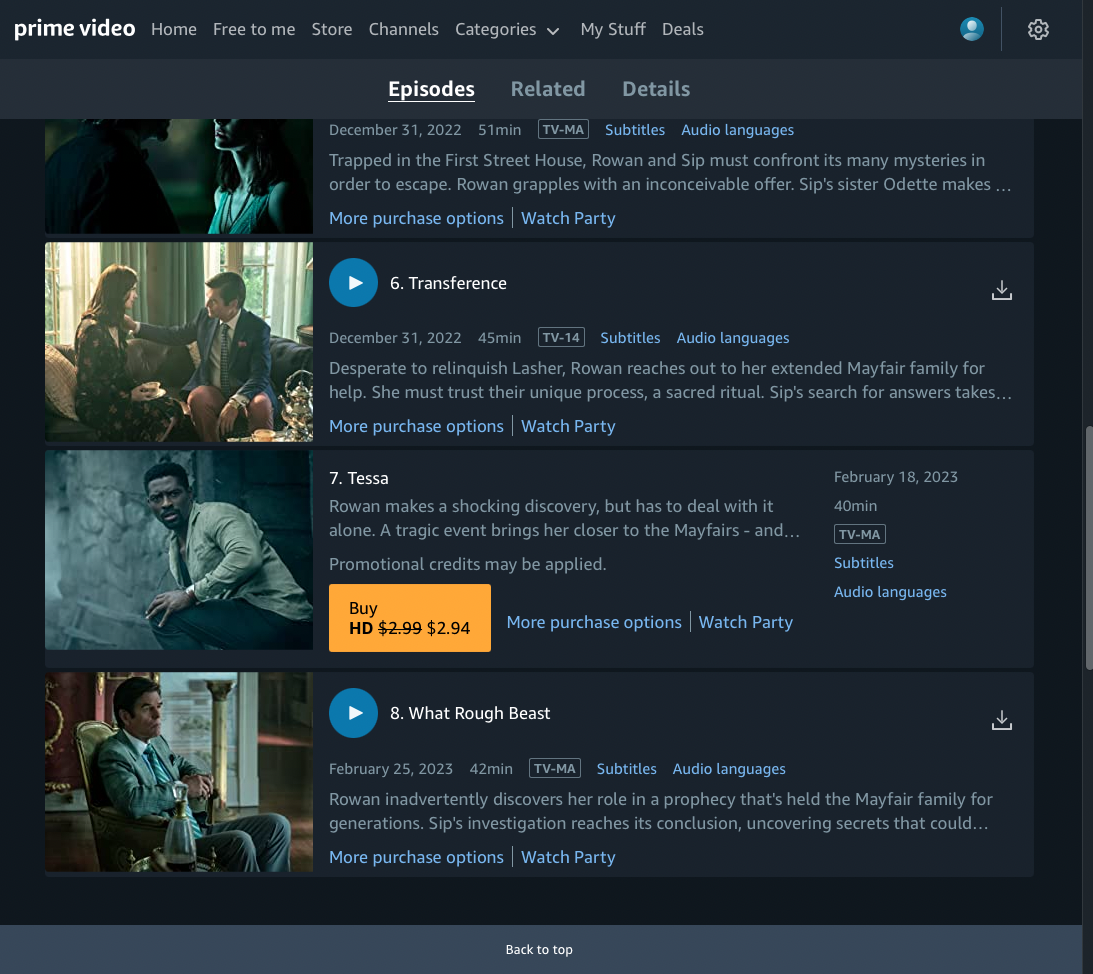
Task: Show Audio languages for episode 7 Tessa
Action: point(890,592)
